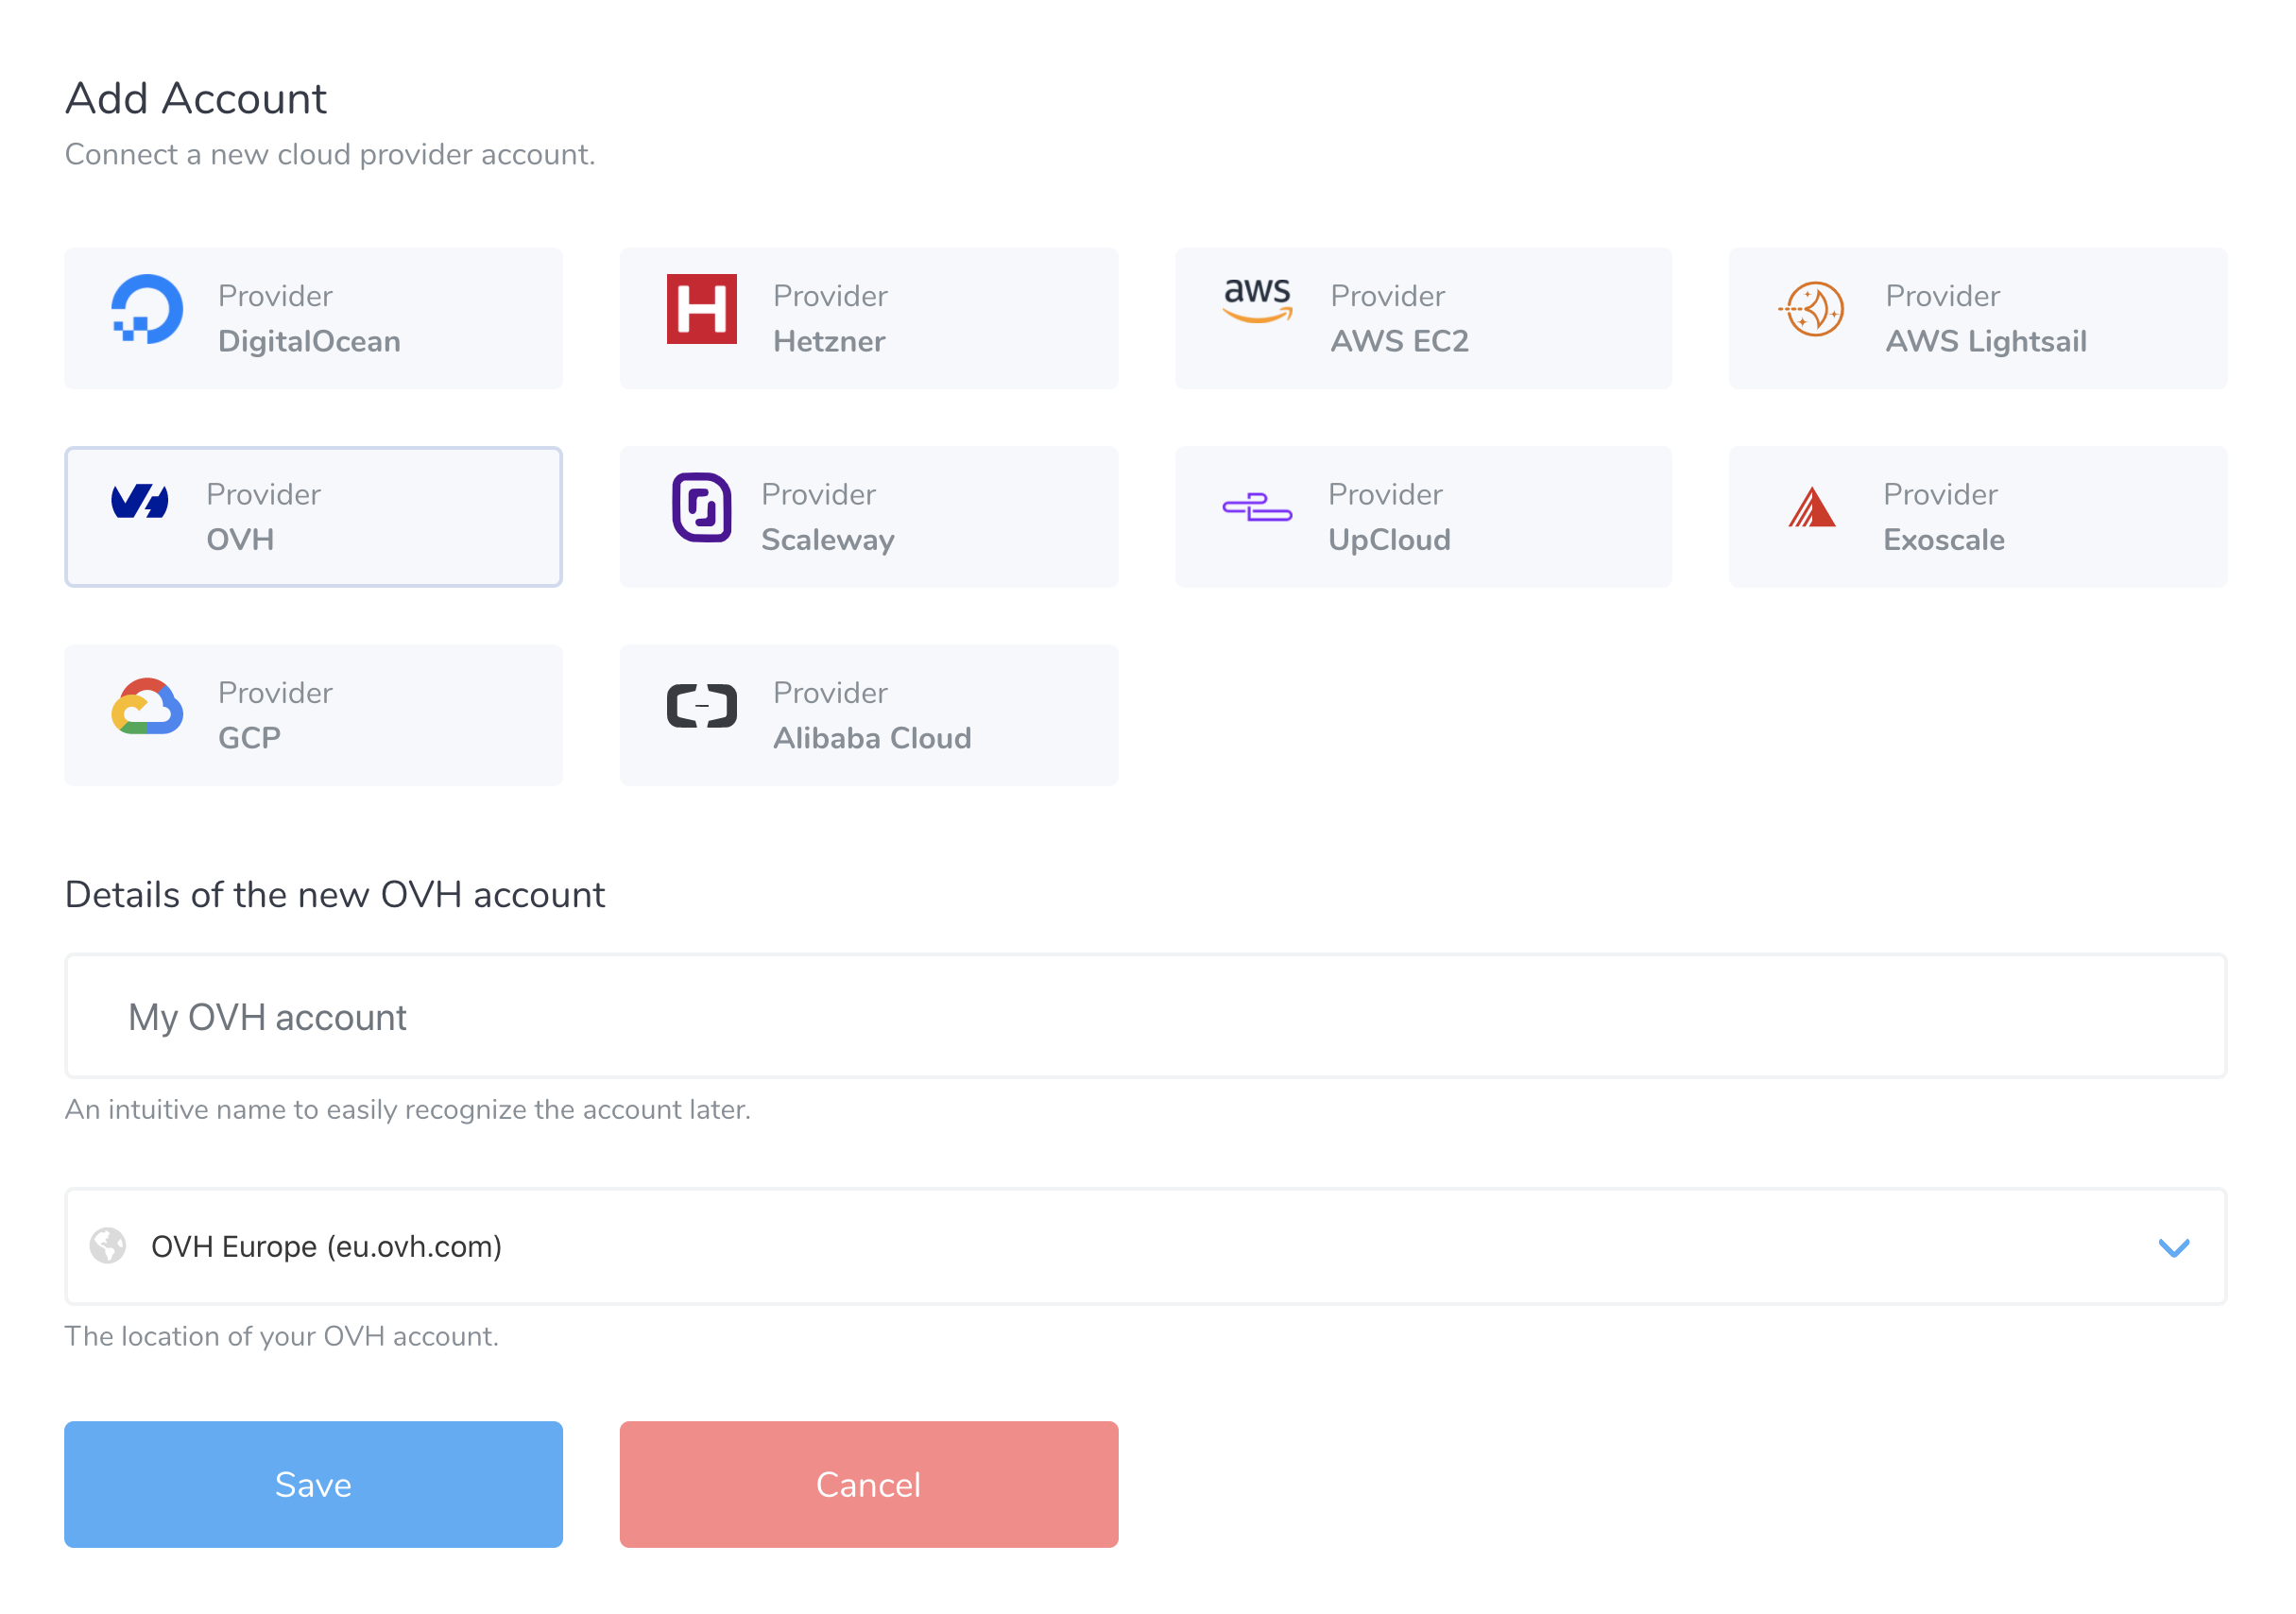
Task: Choose the AWS Lightsail provider name
Action: pyautogui.click(x=1986, y=341)
